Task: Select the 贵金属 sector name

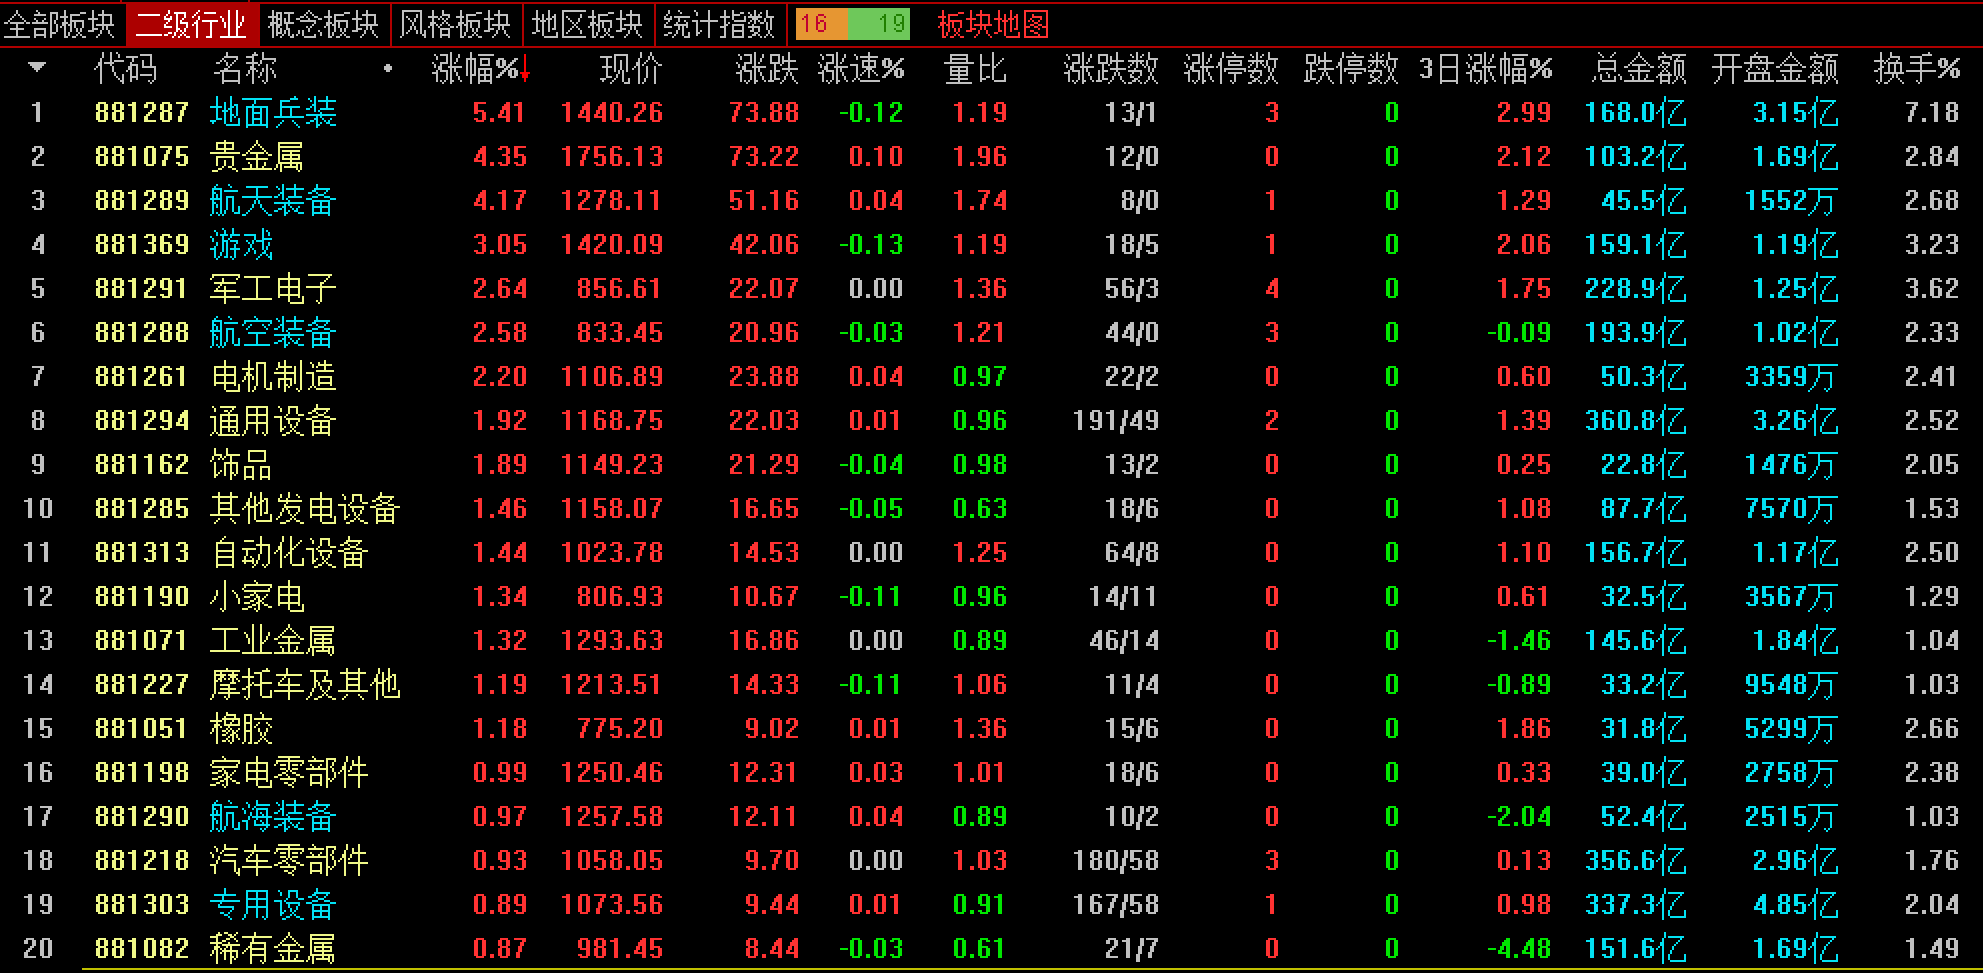Action: [x=257, y=156]
